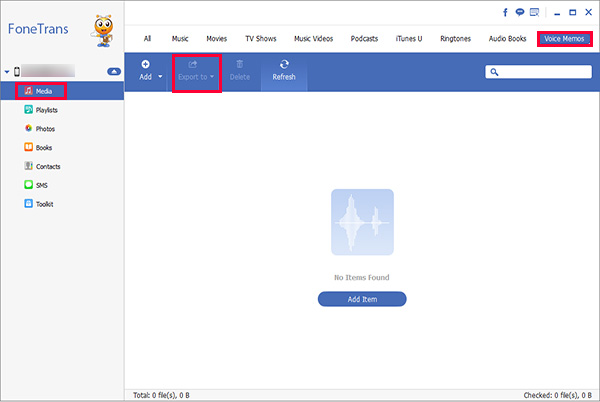Click the register/menu icon in title bar

point(534,13)
